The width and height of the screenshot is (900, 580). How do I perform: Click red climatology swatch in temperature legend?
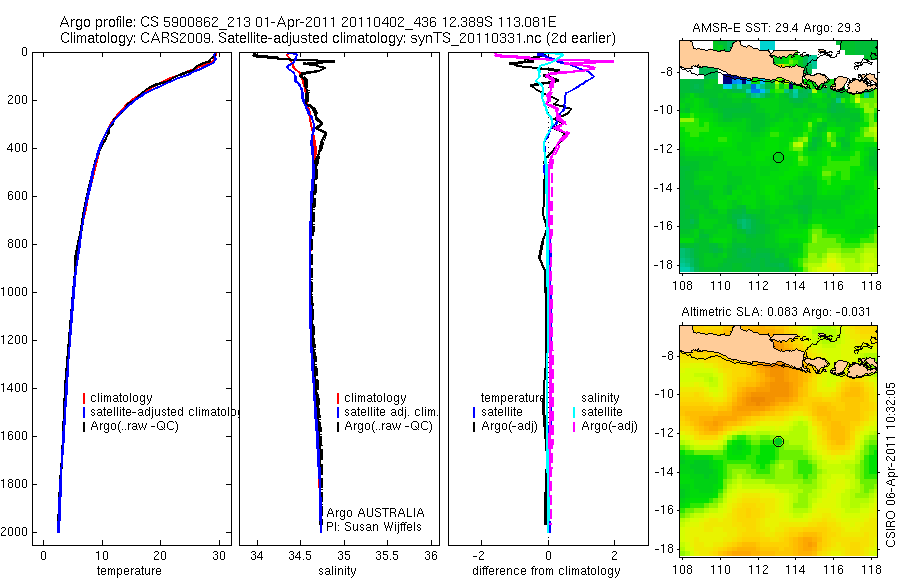point(84,398)
